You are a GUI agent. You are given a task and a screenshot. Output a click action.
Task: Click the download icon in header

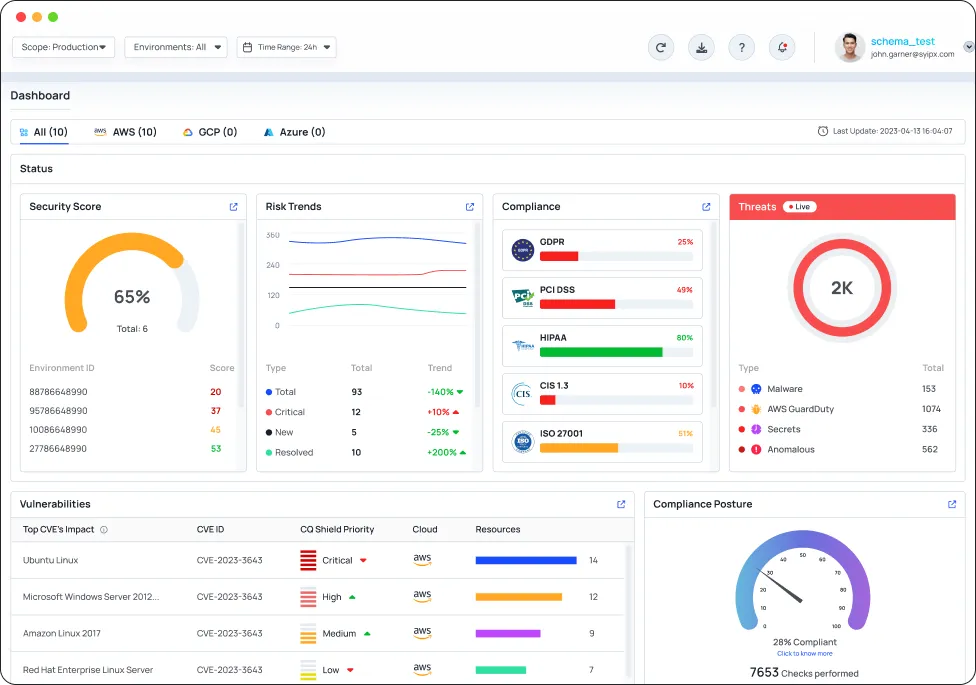tap(701, 47)
